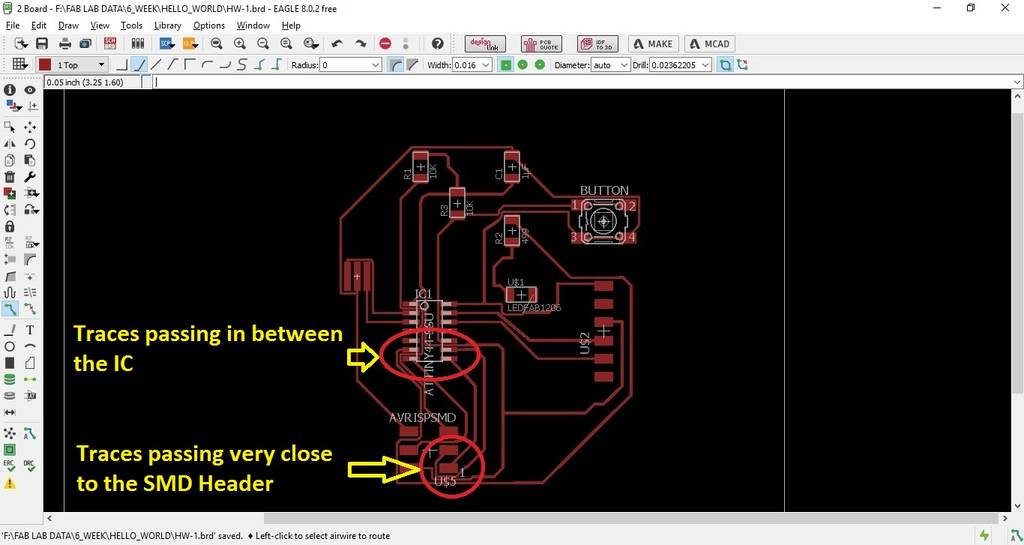Viewport: 1024px width, 545px height.
Task: Open the Help question mark icon
Action: 438,44
